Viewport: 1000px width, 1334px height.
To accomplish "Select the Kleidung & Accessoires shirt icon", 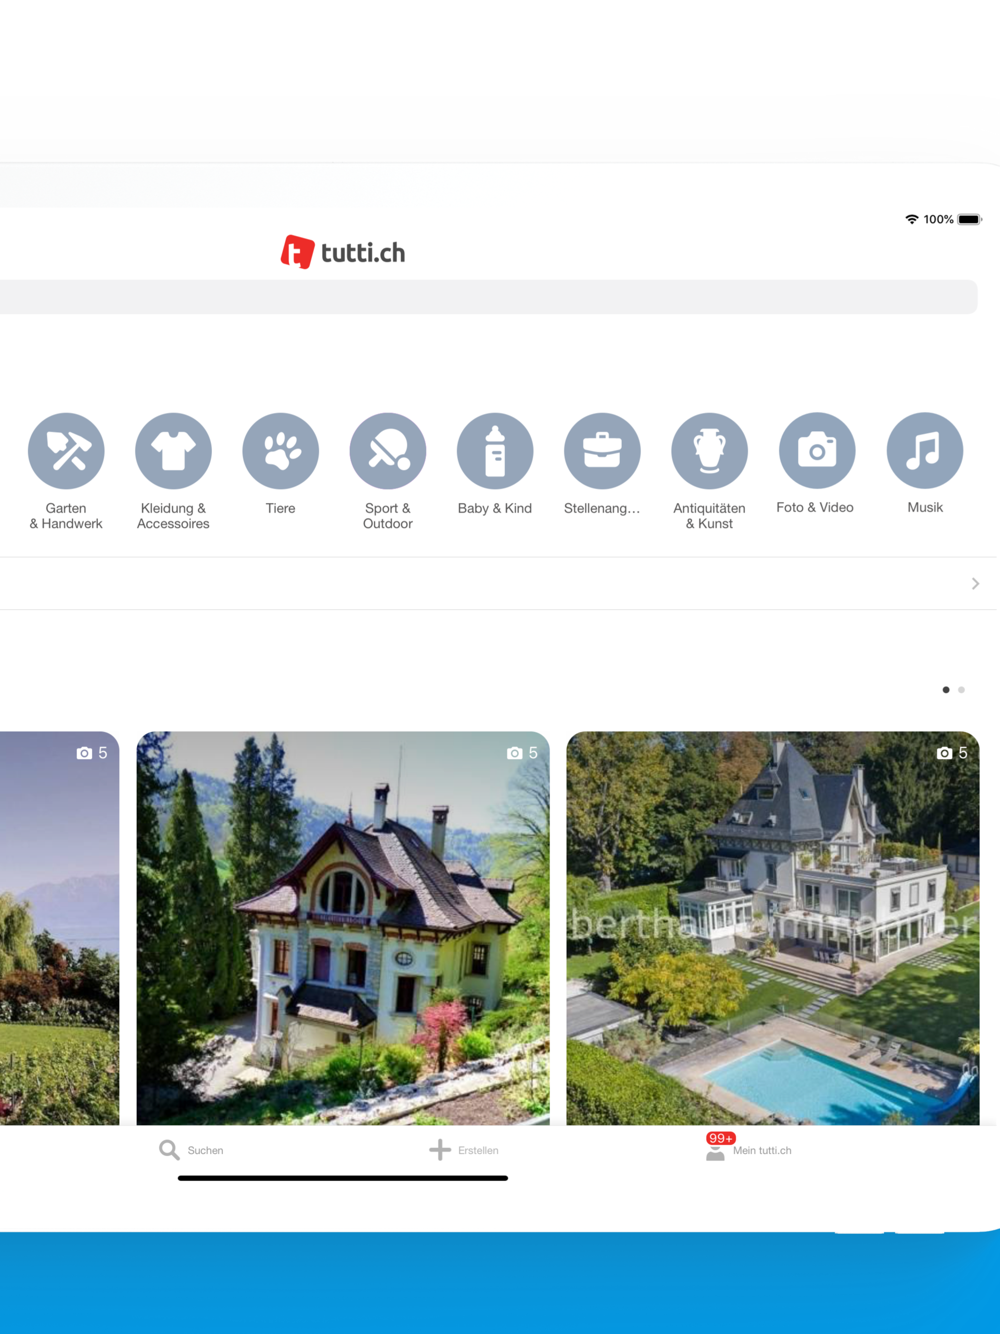I will click(173, 451).
